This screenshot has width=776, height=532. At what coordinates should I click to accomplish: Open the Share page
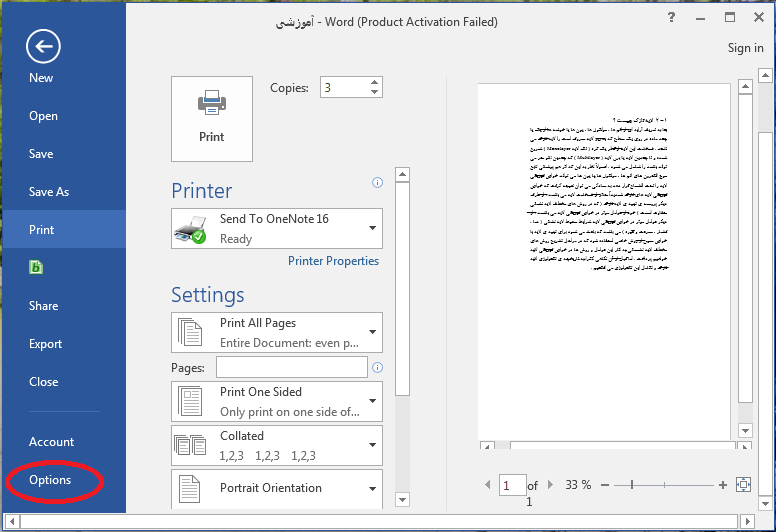[44, 306]
